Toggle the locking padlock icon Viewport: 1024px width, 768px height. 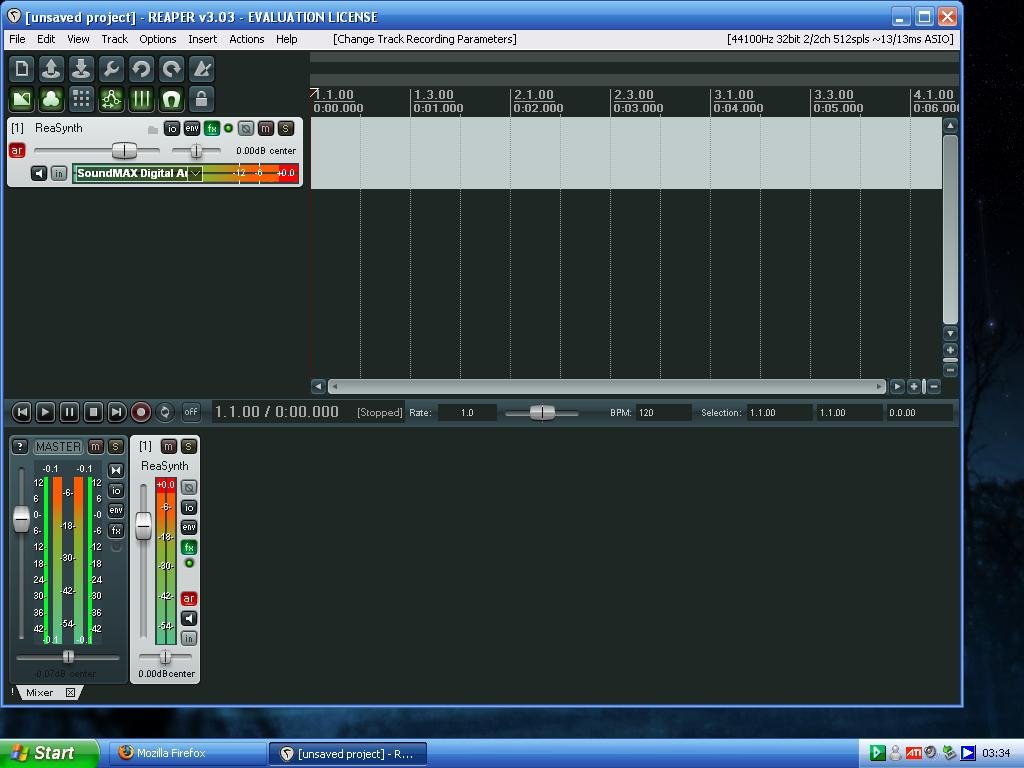point(201,99)
